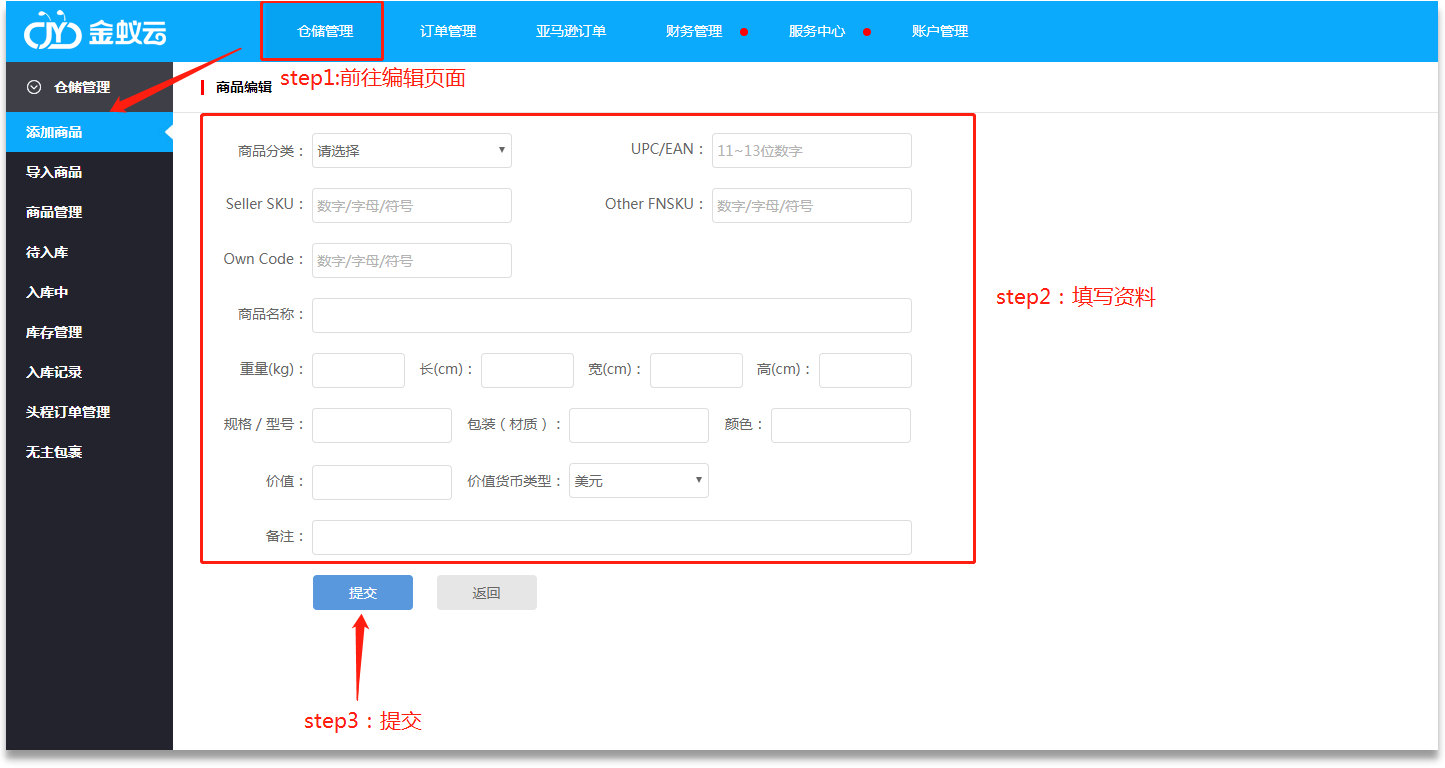Switch to the 亚马逊订单 tab
The height and width of the screenshot is (768, 1445).
tap(571, 32)
